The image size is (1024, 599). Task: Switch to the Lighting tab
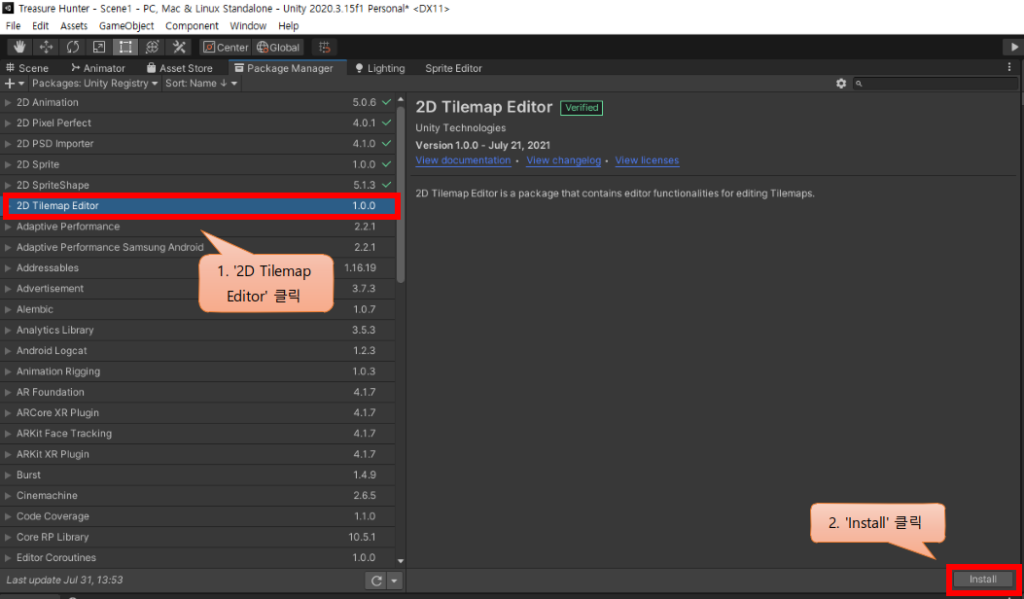pyautogui.click(x=380, y=68)
